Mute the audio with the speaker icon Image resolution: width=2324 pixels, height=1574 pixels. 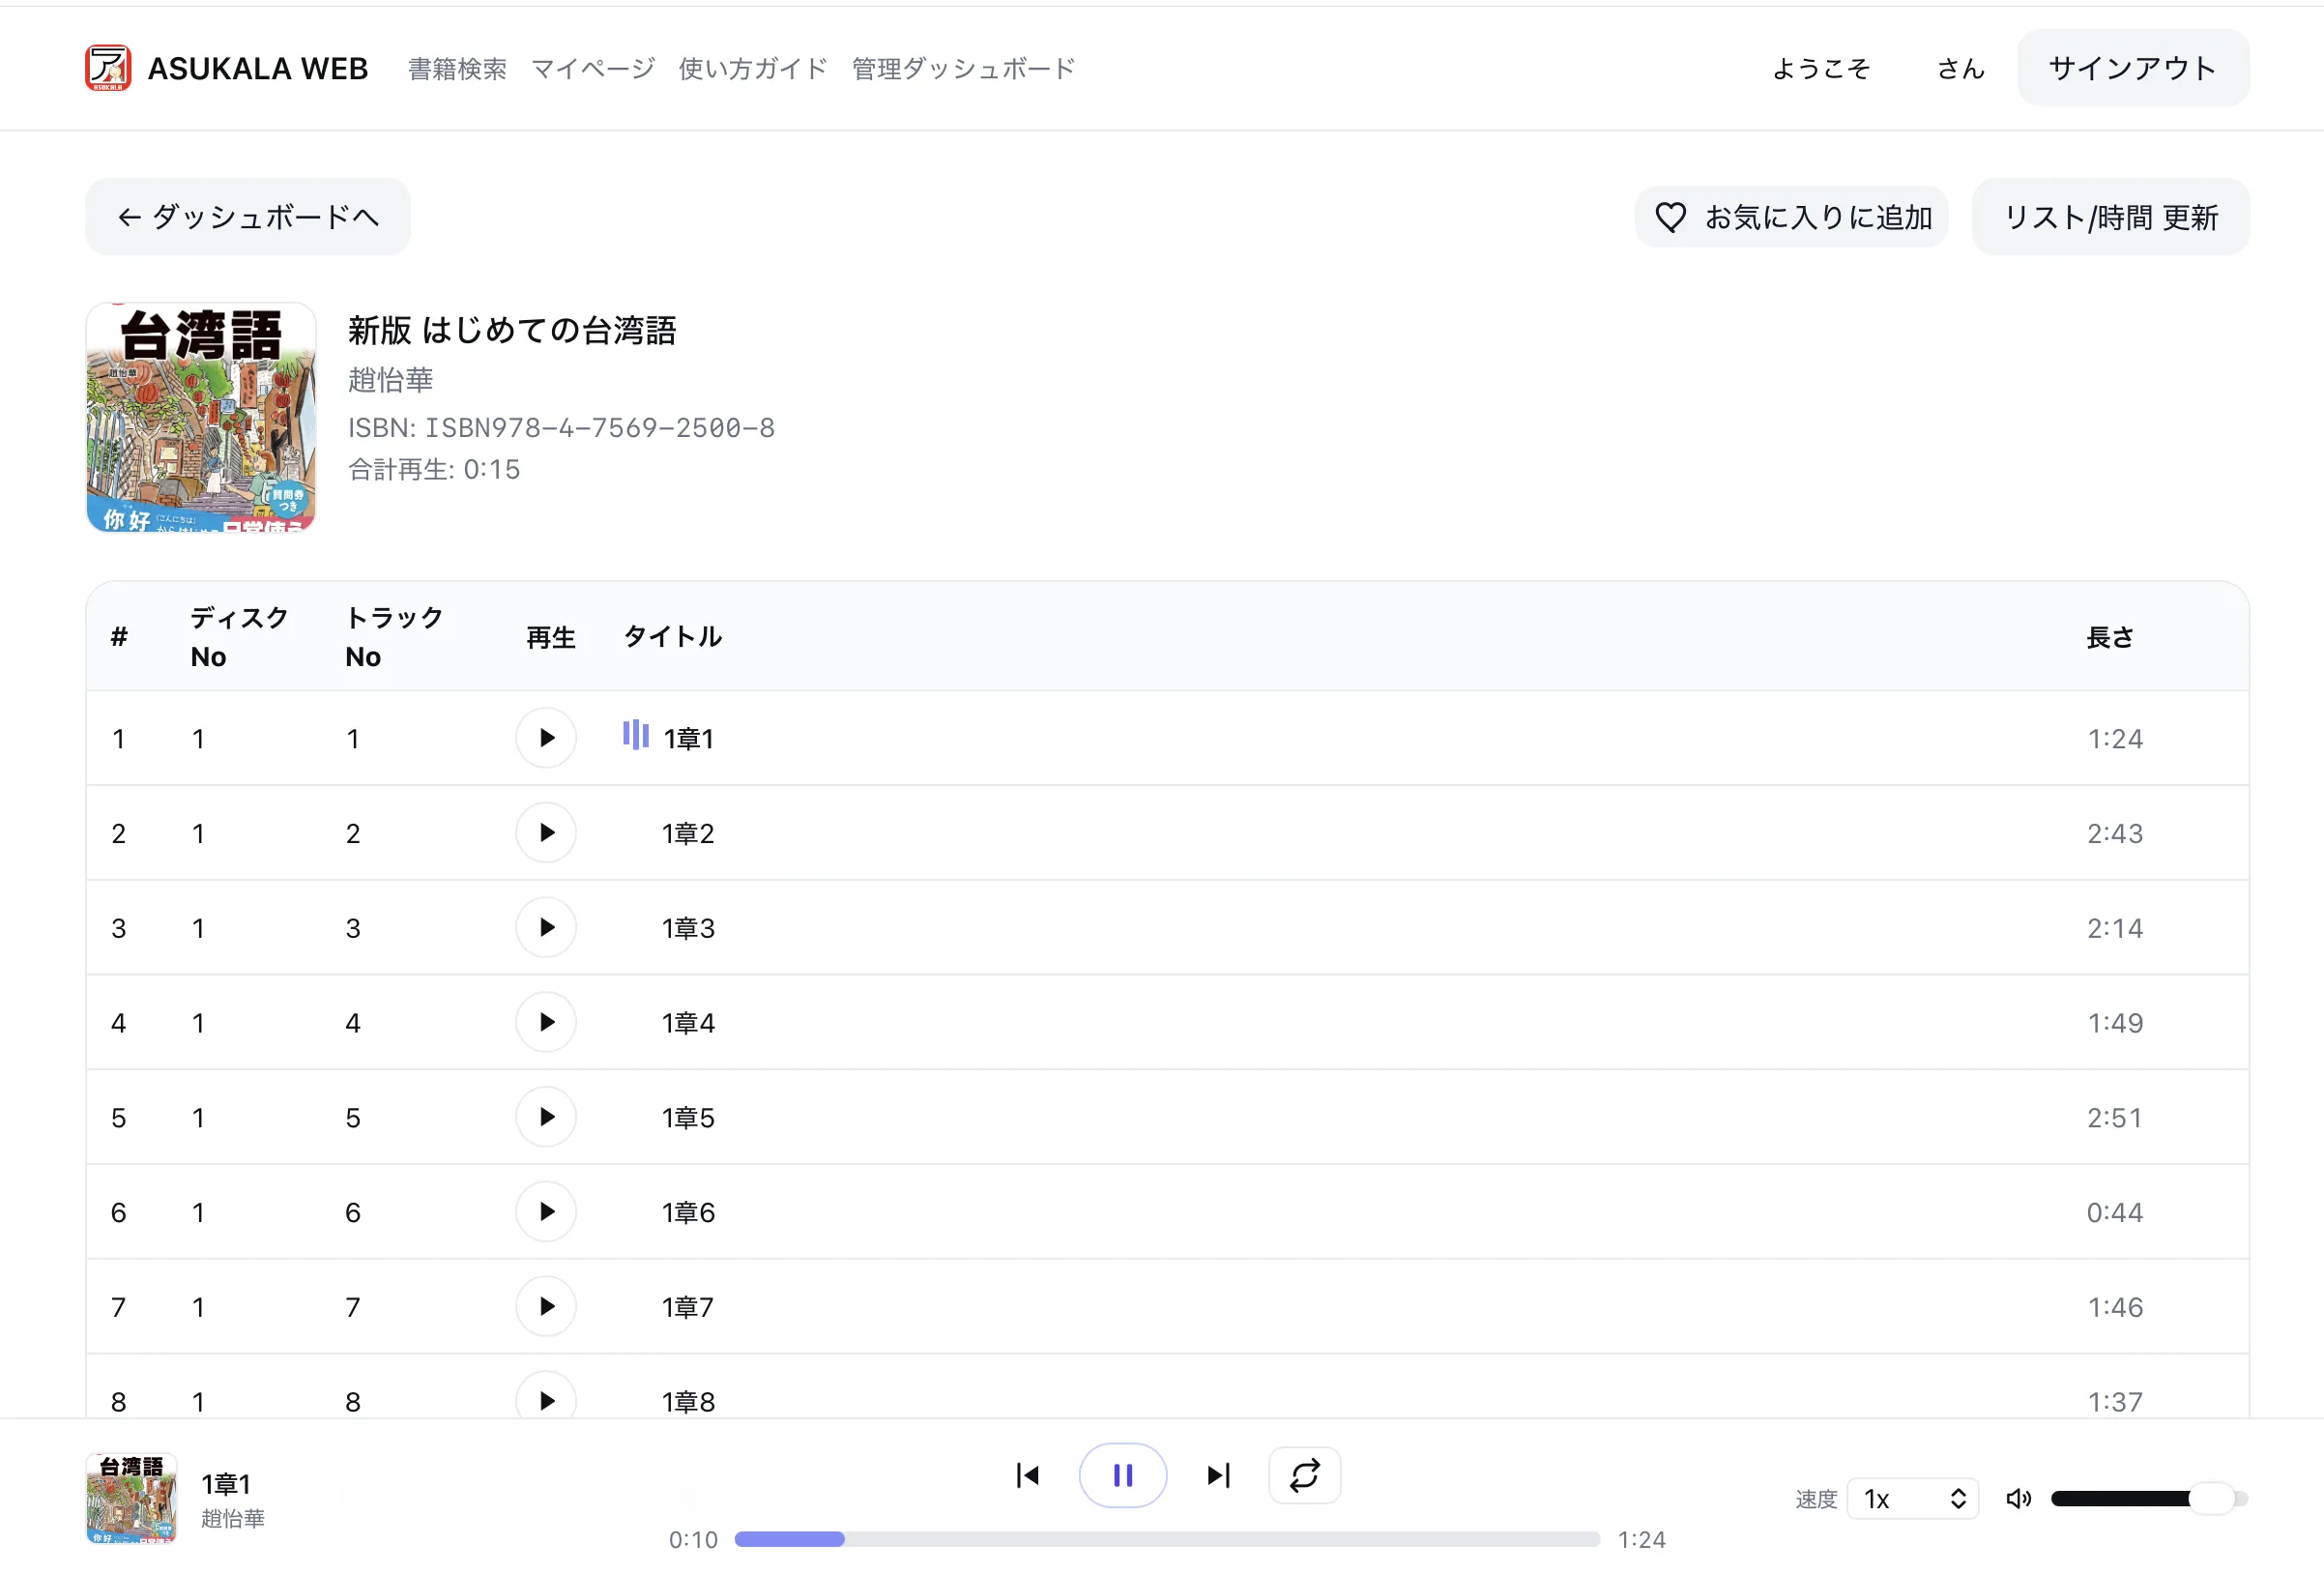coord(2018,1498)
